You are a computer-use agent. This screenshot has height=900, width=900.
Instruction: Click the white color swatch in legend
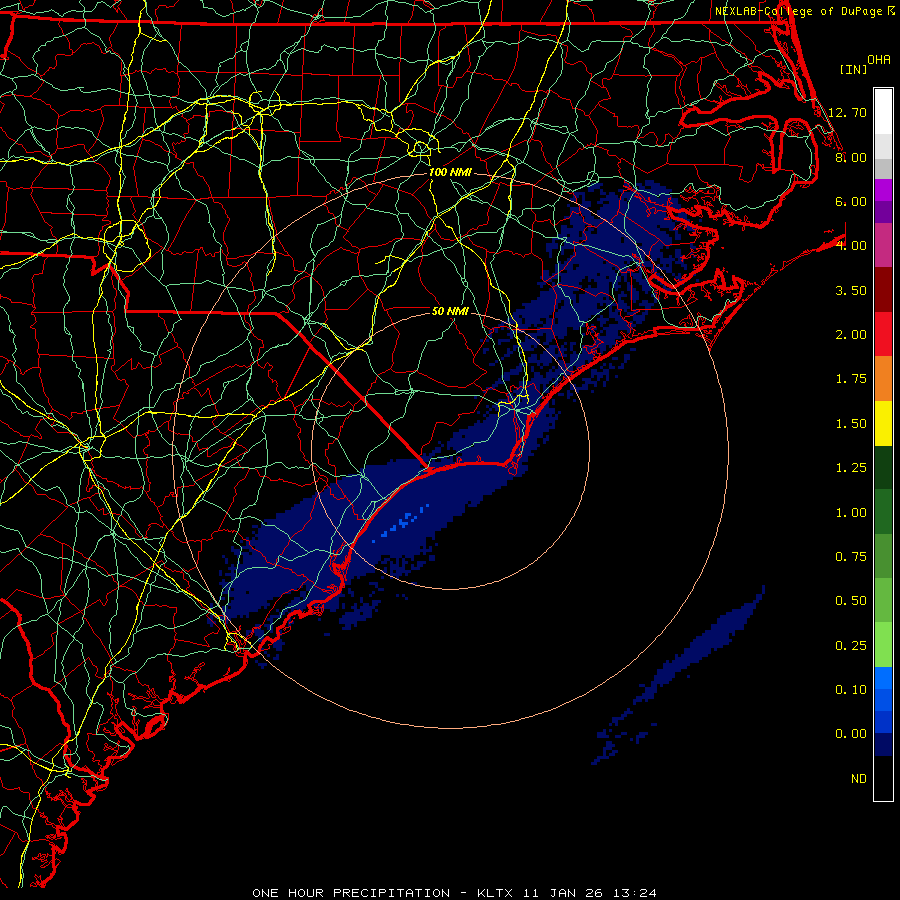[x=883, y=111]
